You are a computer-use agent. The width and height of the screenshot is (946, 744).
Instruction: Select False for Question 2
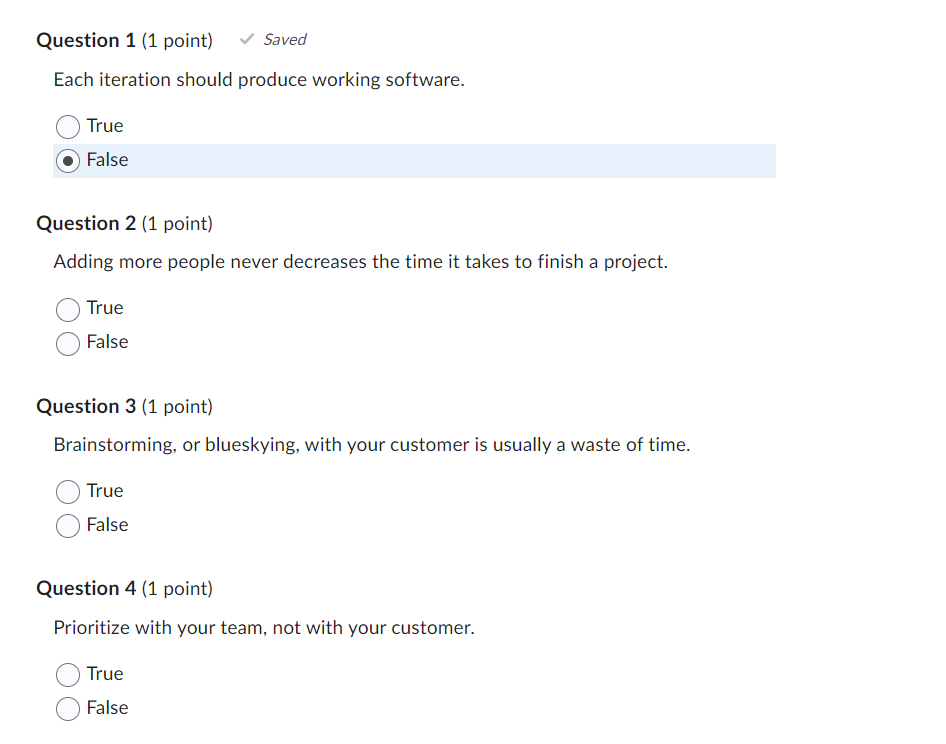(x=67, y=343)
